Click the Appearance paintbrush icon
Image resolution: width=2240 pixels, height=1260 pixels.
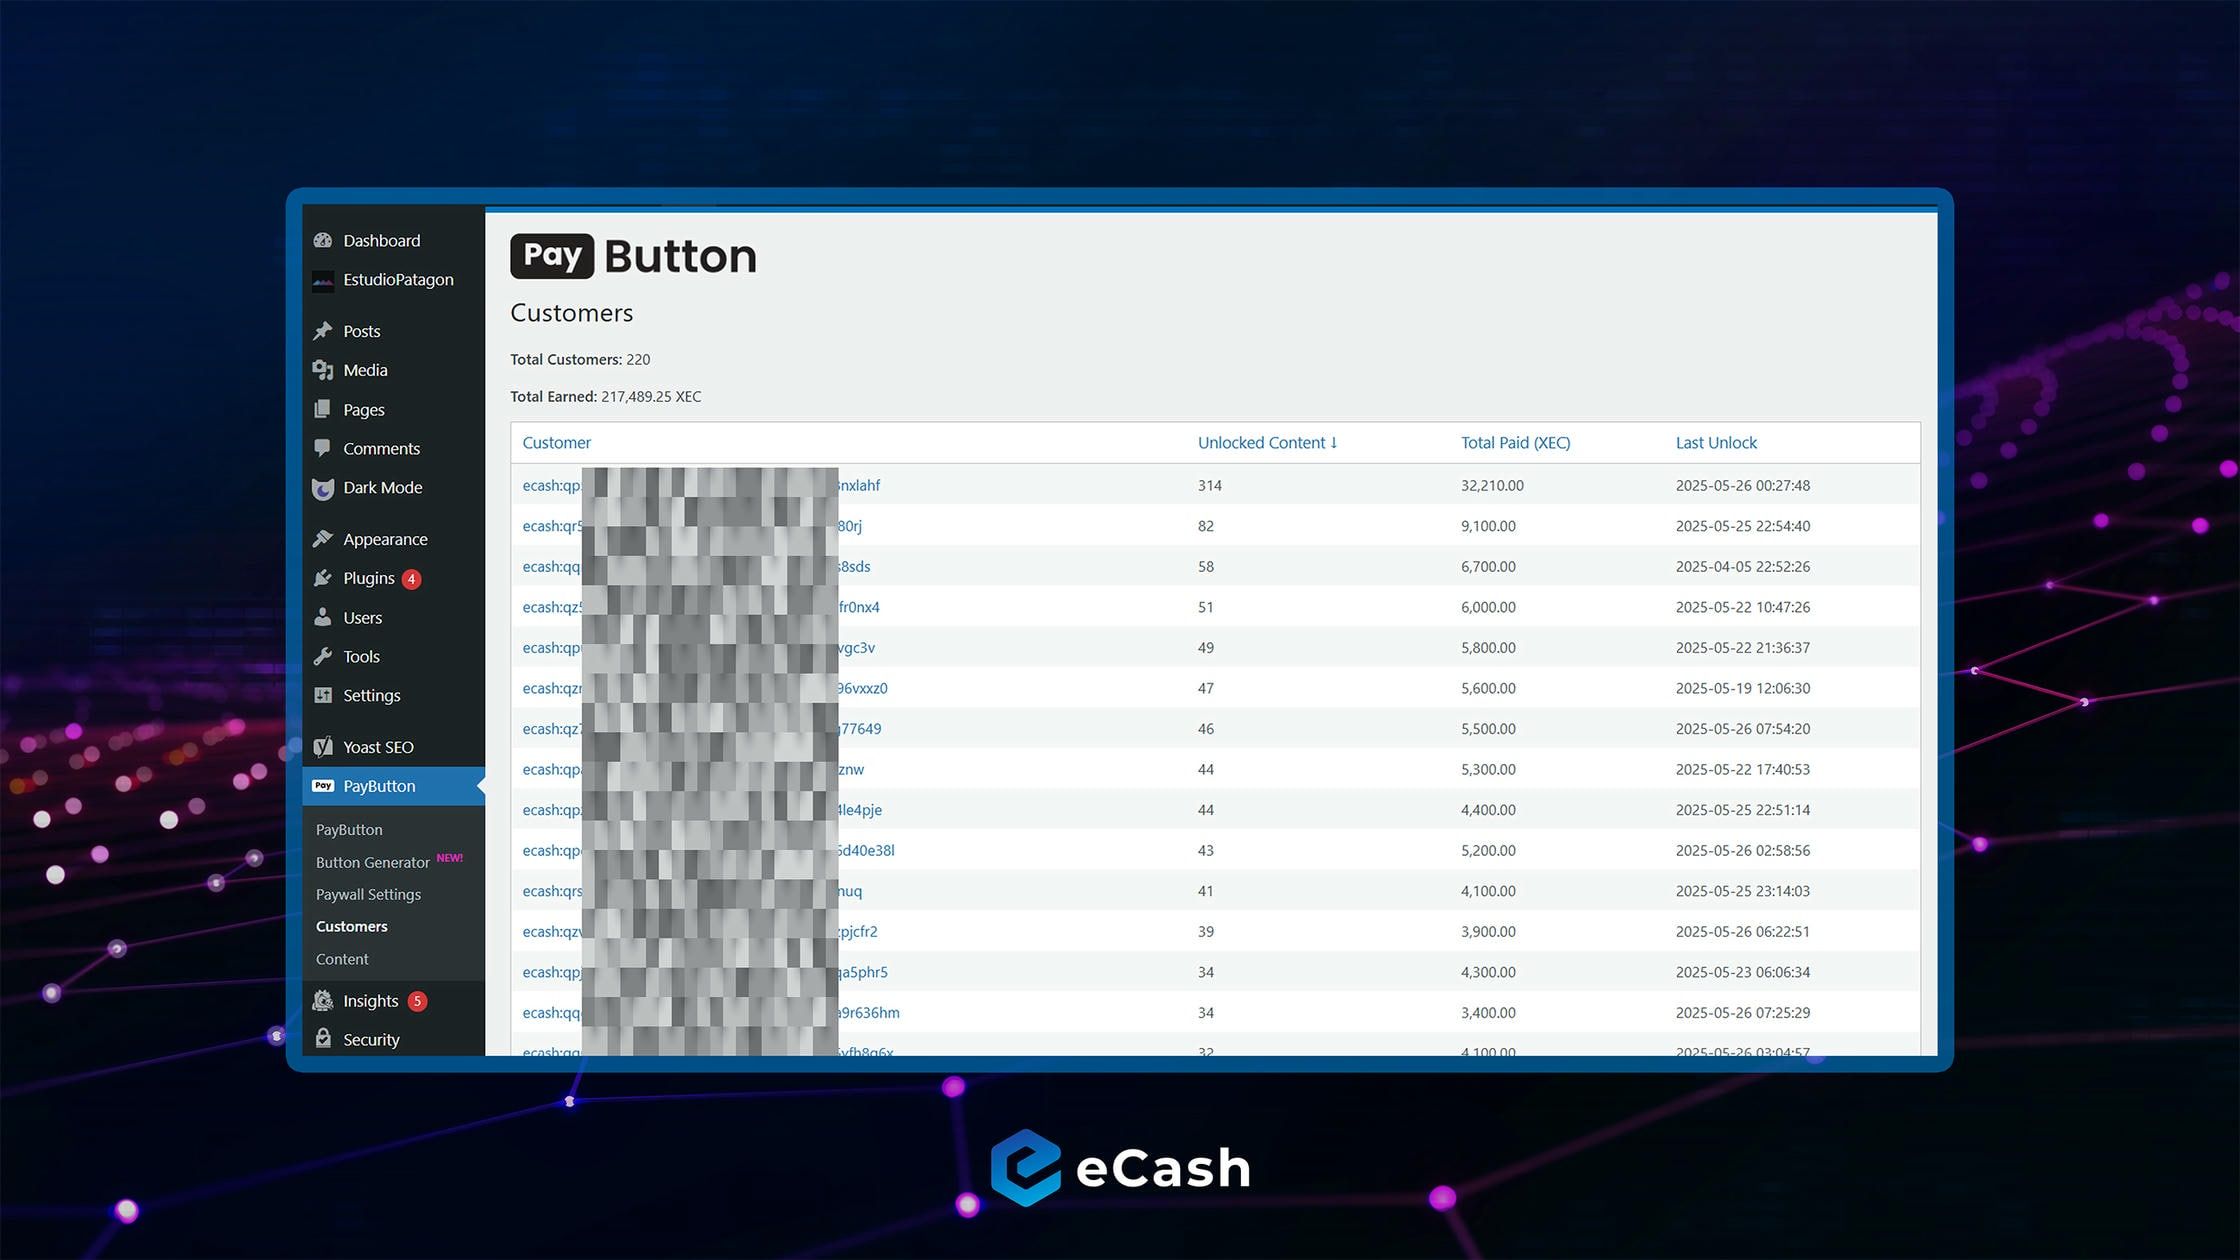click(322, 539)
